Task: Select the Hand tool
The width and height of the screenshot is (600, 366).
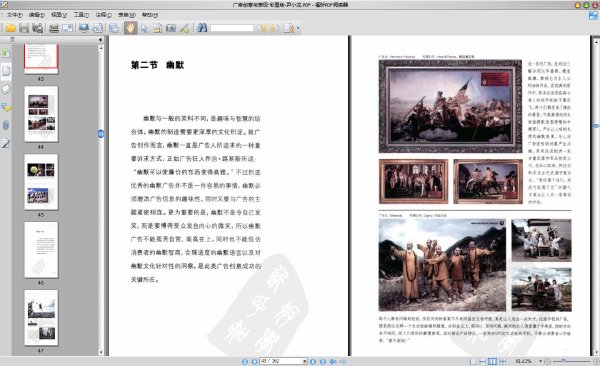Action: pos(130,28)
